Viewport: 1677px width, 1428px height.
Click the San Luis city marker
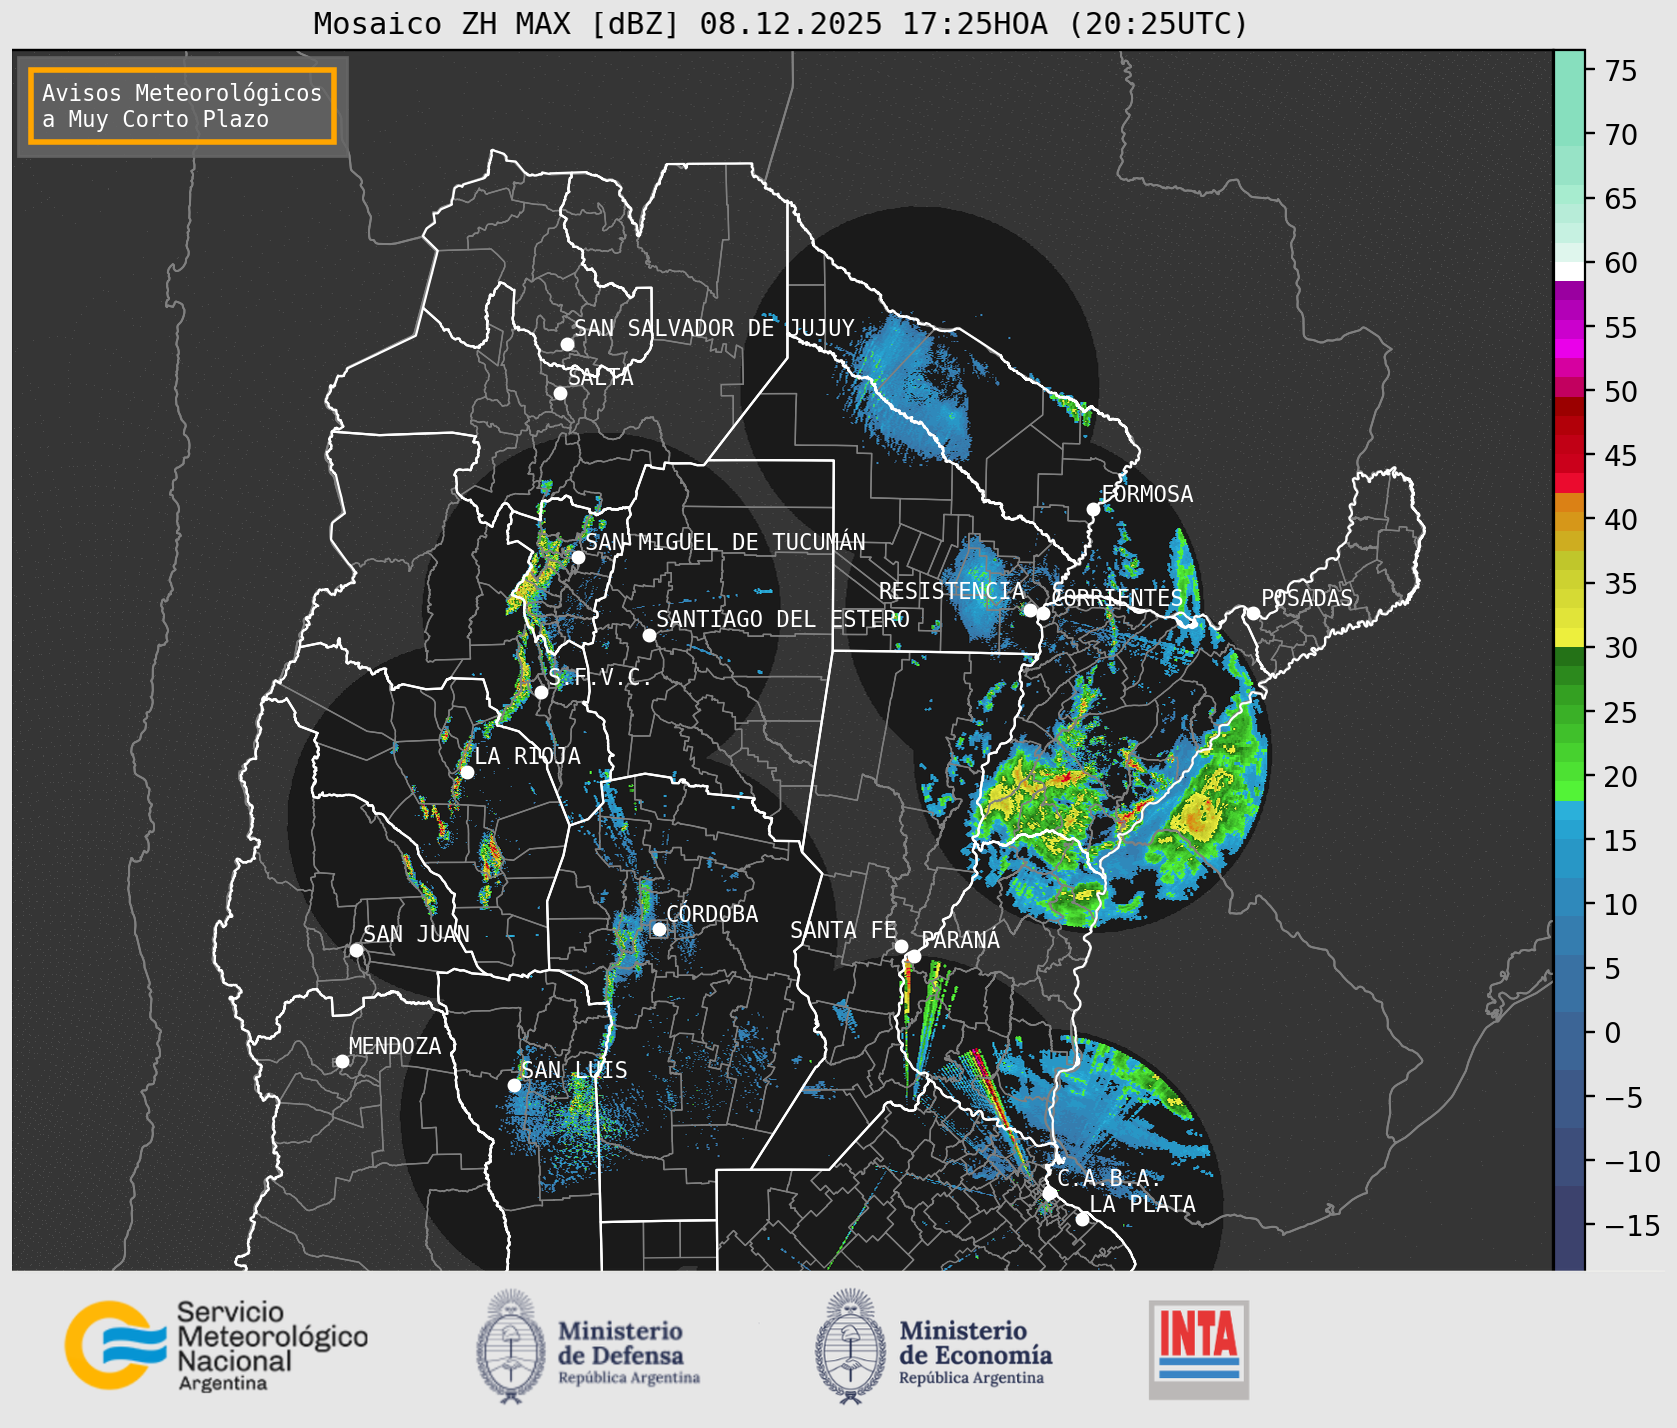point(514,1085)
